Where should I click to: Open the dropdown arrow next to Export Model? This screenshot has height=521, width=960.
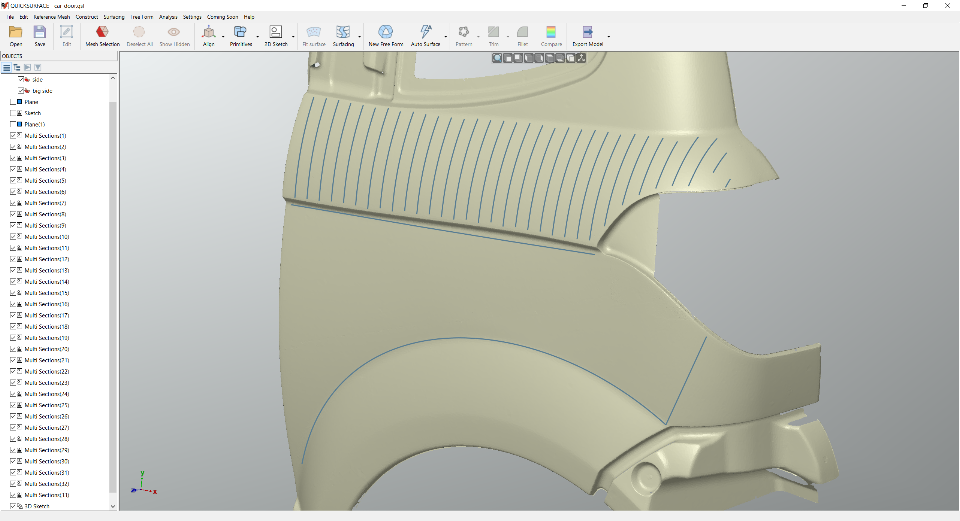tap(609, 37)
